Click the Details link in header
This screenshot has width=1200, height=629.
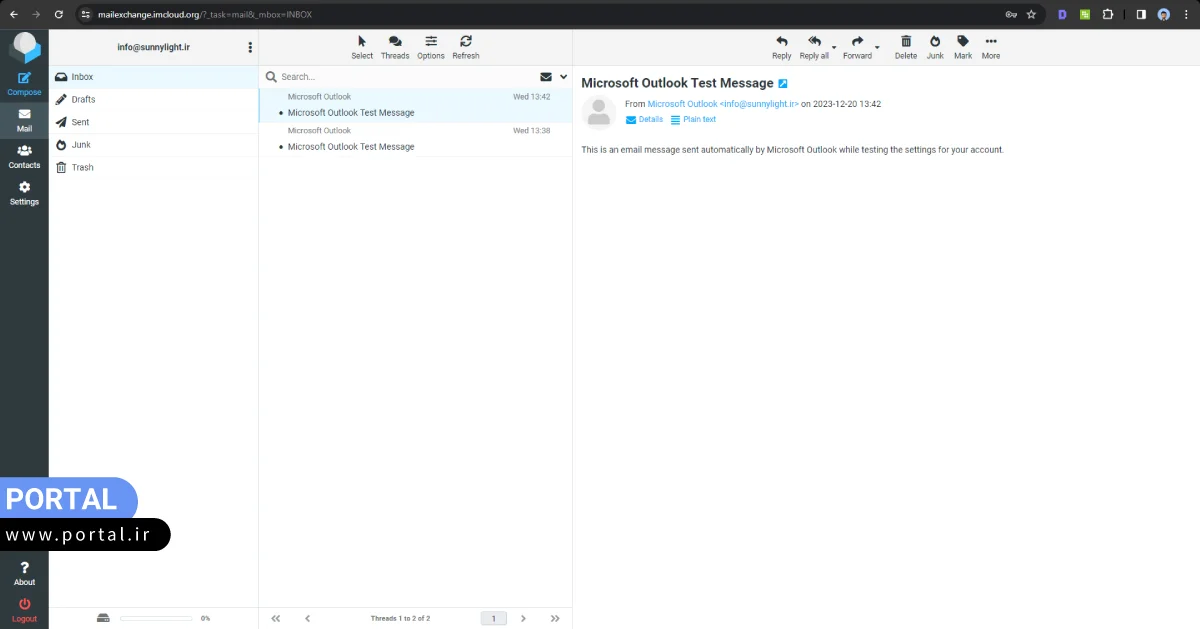click(x=644, y=120)
